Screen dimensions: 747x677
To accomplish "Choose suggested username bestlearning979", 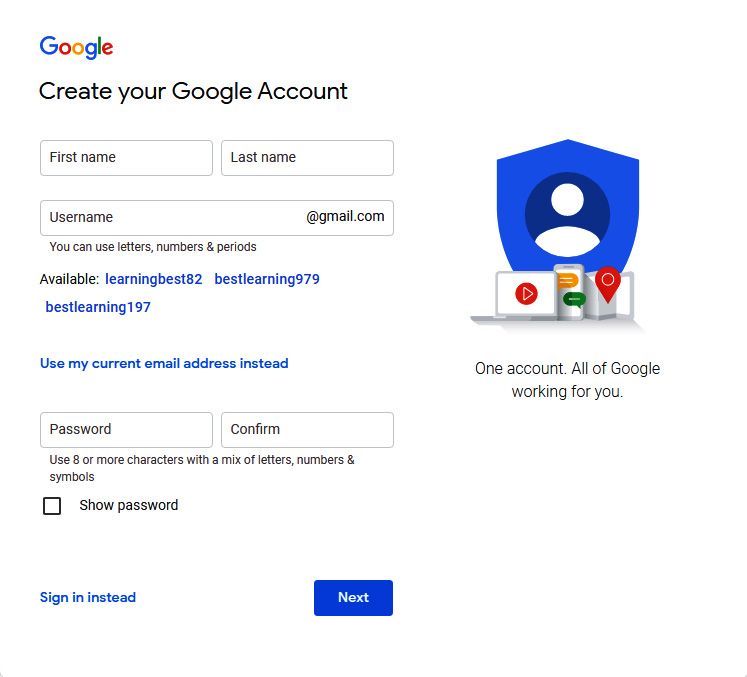I will (x=267, y=279).
